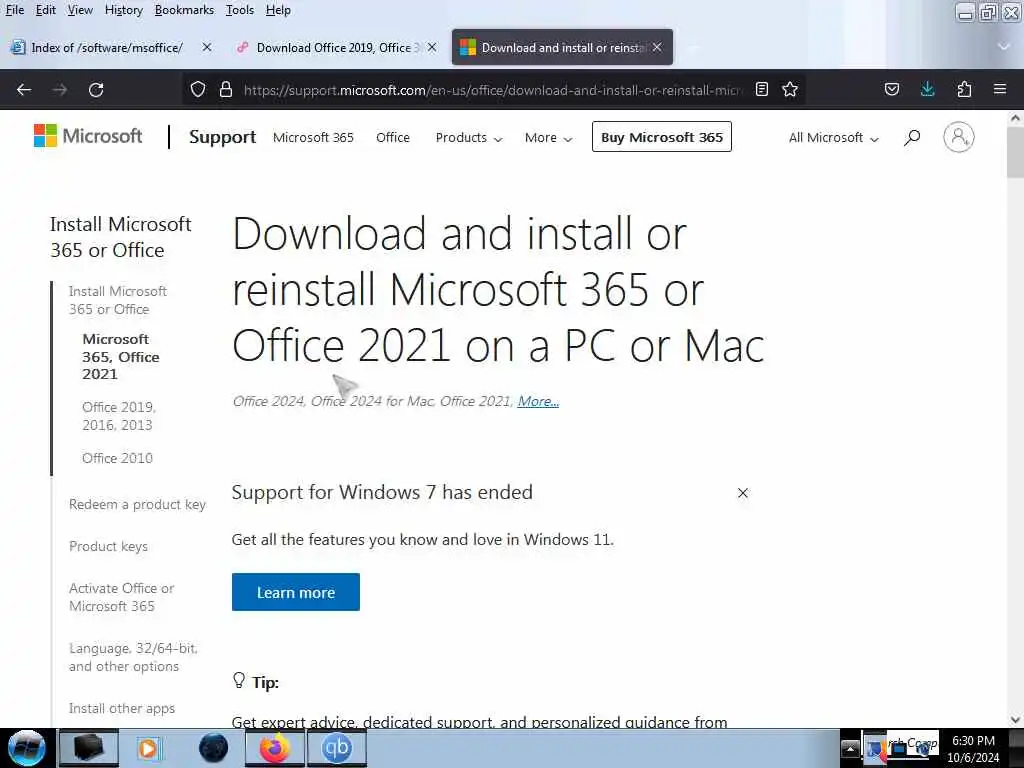Click the page vertical scrollbar thumb

coord(1015,152)
